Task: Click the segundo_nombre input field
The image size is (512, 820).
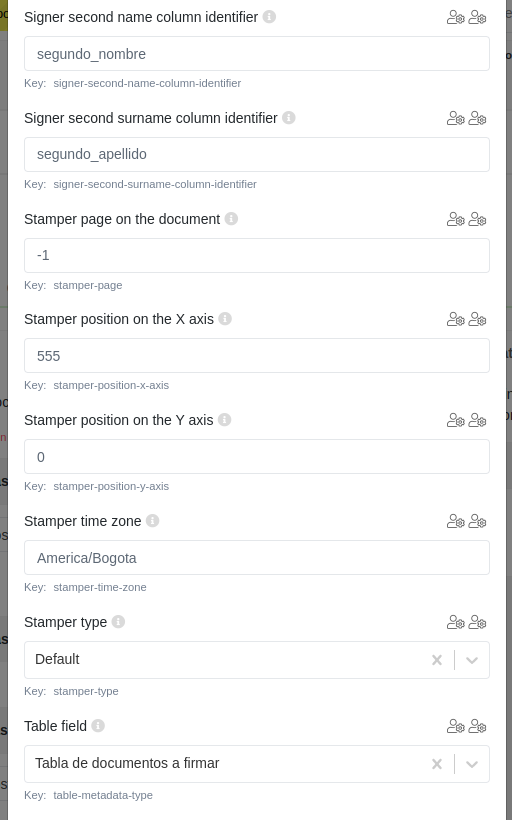Action: point(257,54)
